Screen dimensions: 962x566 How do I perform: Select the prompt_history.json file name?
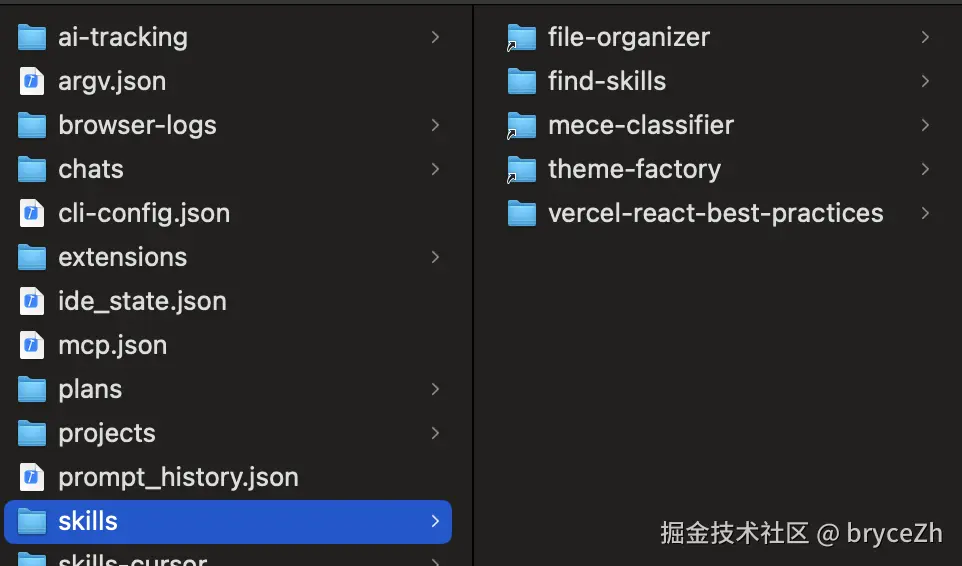tap(178, 477)
